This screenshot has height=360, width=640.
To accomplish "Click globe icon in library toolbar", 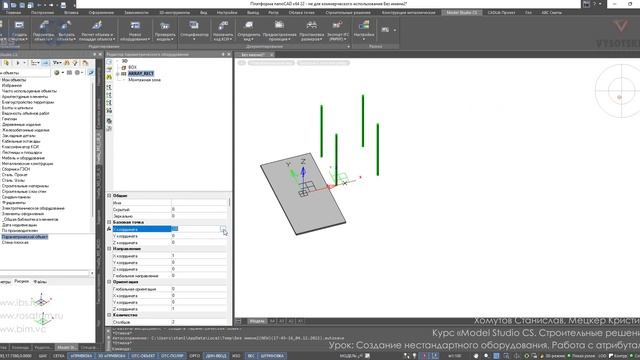I will [57, 73].
